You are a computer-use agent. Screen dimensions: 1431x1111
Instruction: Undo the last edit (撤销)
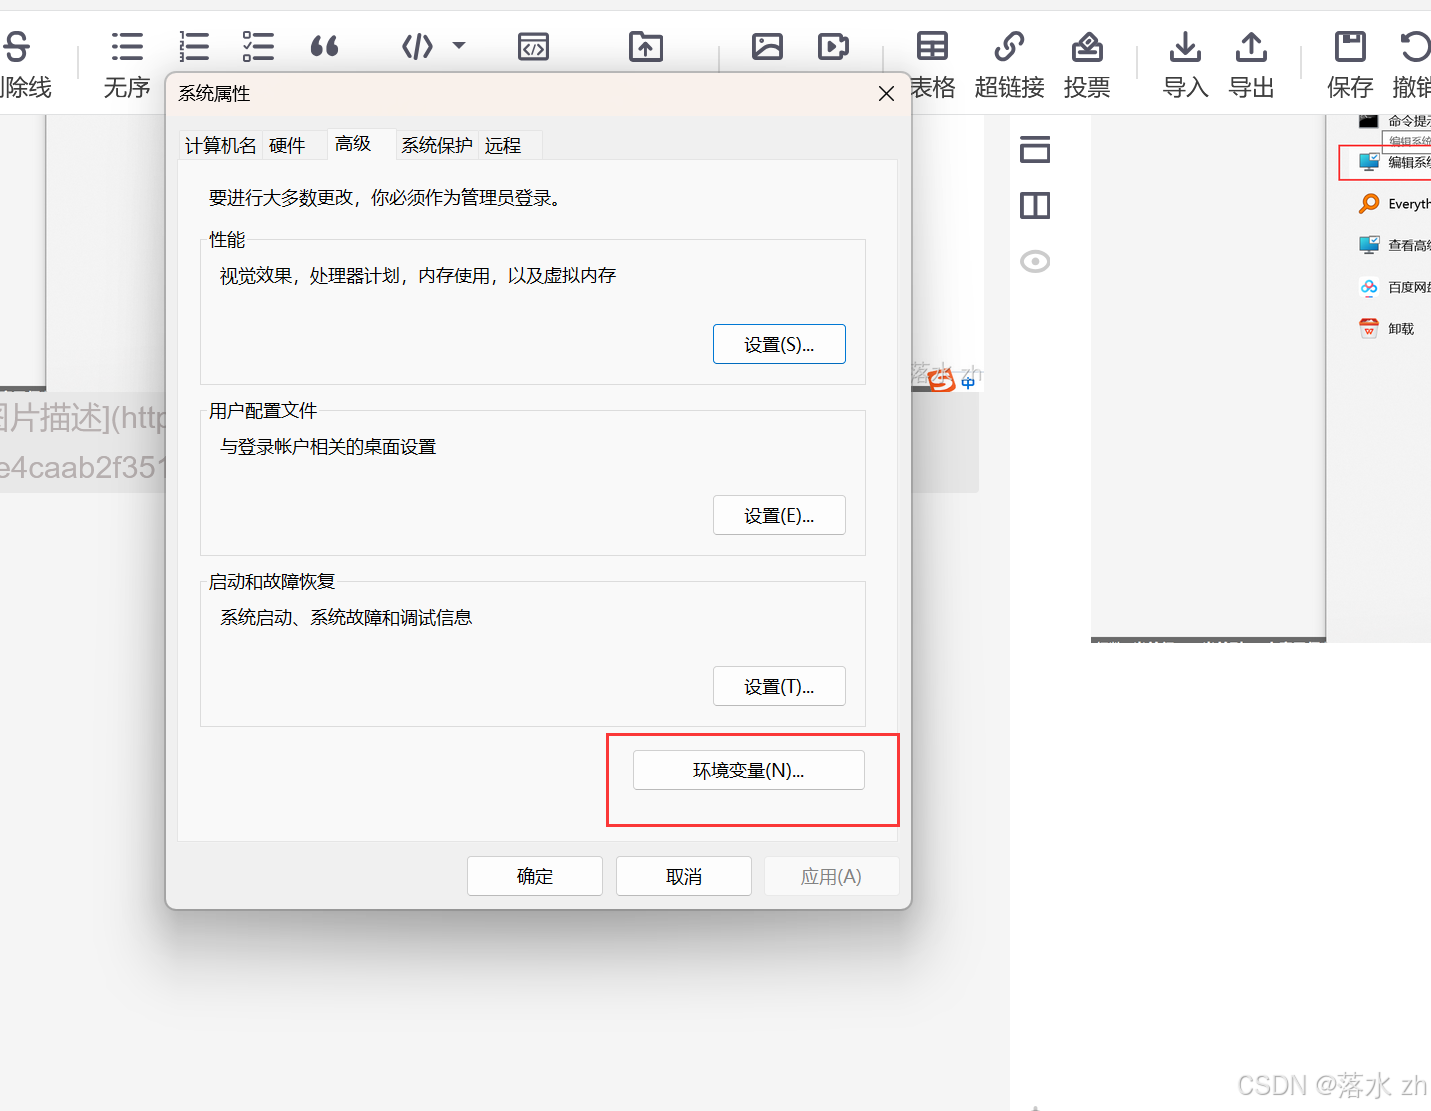coord(1413,64)
